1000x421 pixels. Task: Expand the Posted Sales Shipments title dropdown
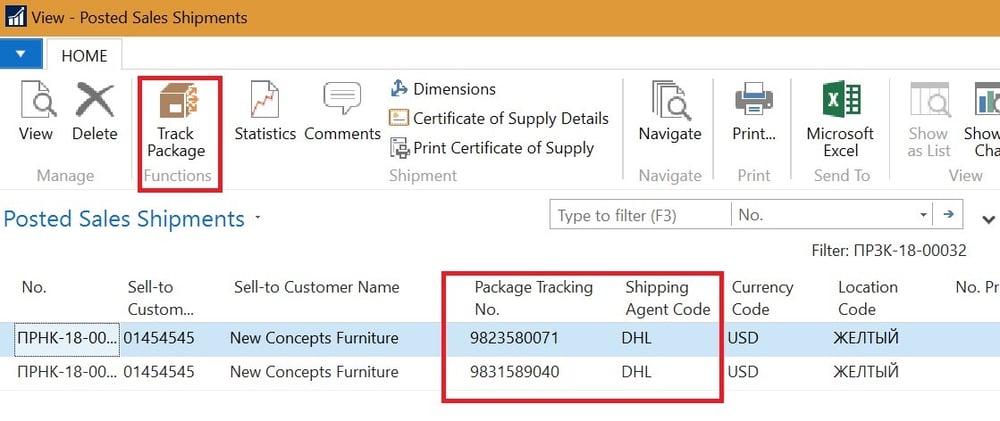point(258,218)
